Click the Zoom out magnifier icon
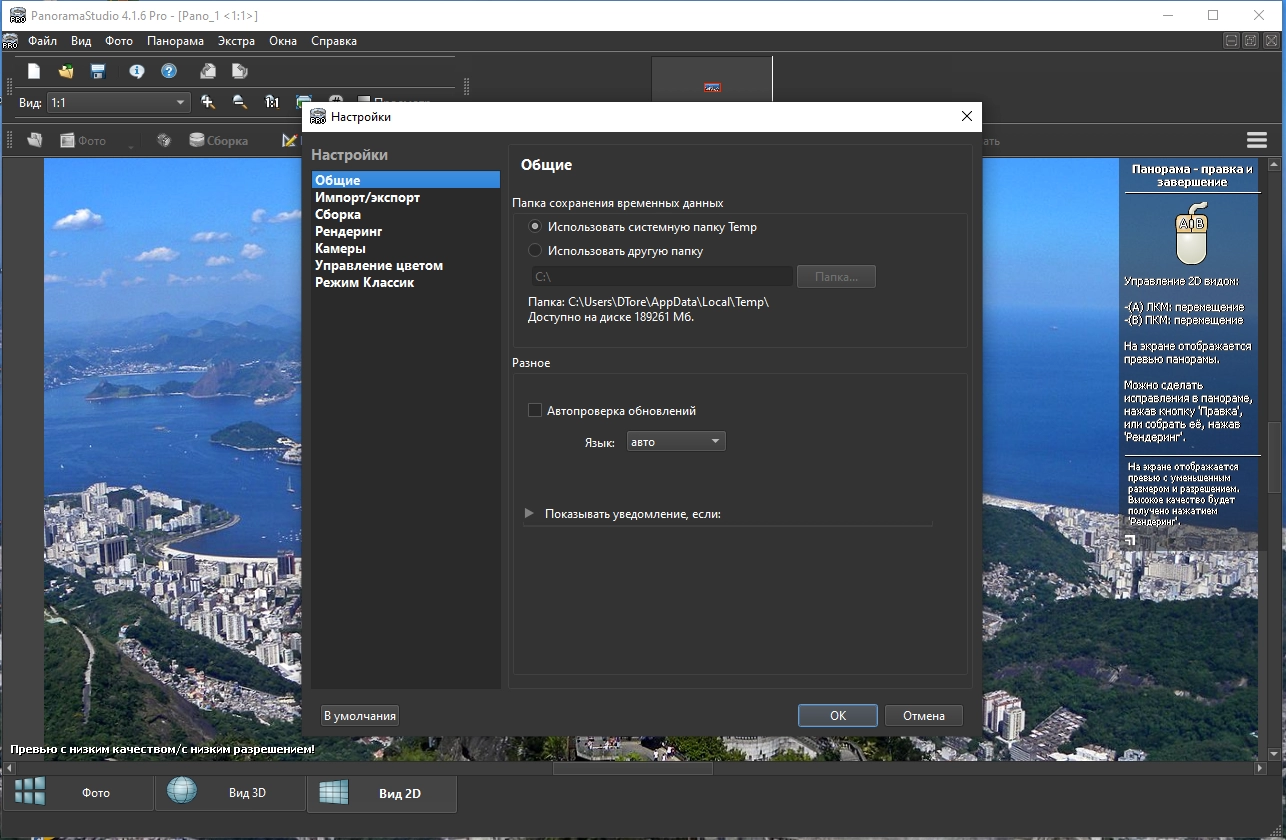Image resolution: width=1286 pixels, height=840 pixels. tap(240, 102)
